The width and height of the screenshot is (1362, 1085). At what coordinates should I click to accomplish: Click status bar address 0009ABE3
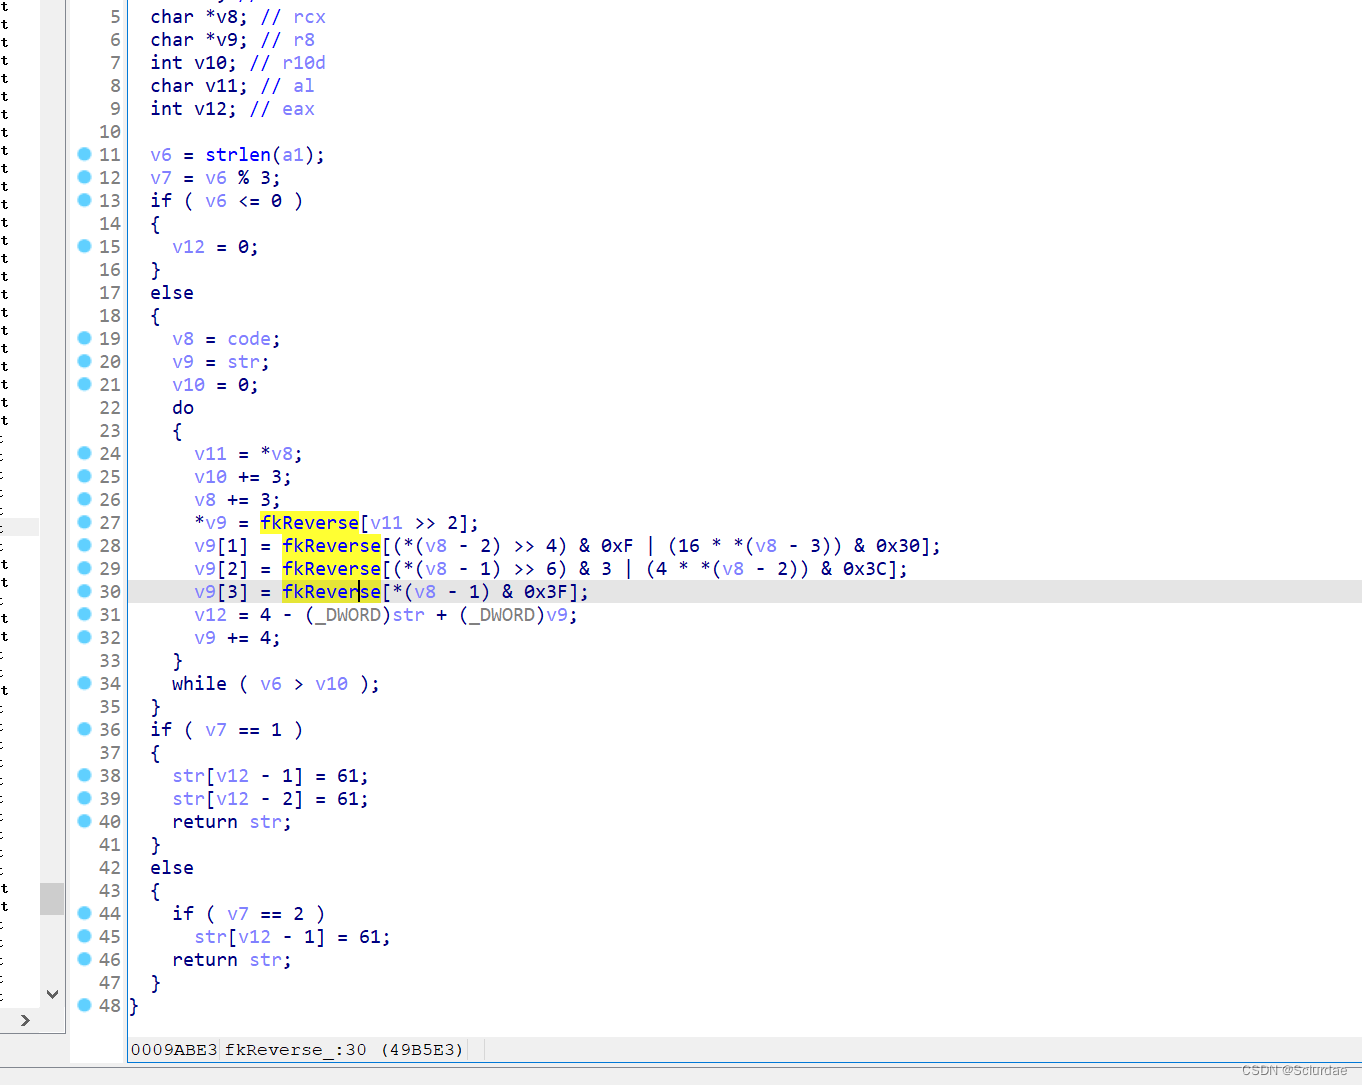(x=174, y=1049)
